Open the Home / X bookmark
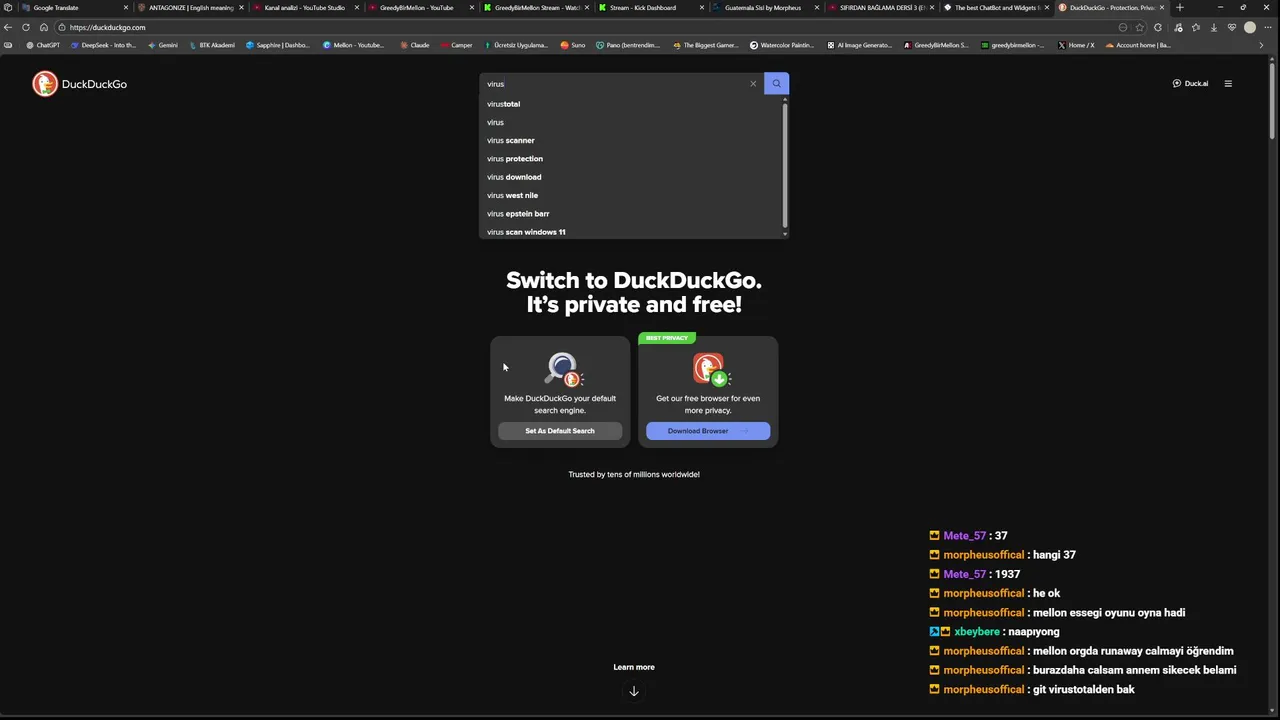 tap(1076, 45)
